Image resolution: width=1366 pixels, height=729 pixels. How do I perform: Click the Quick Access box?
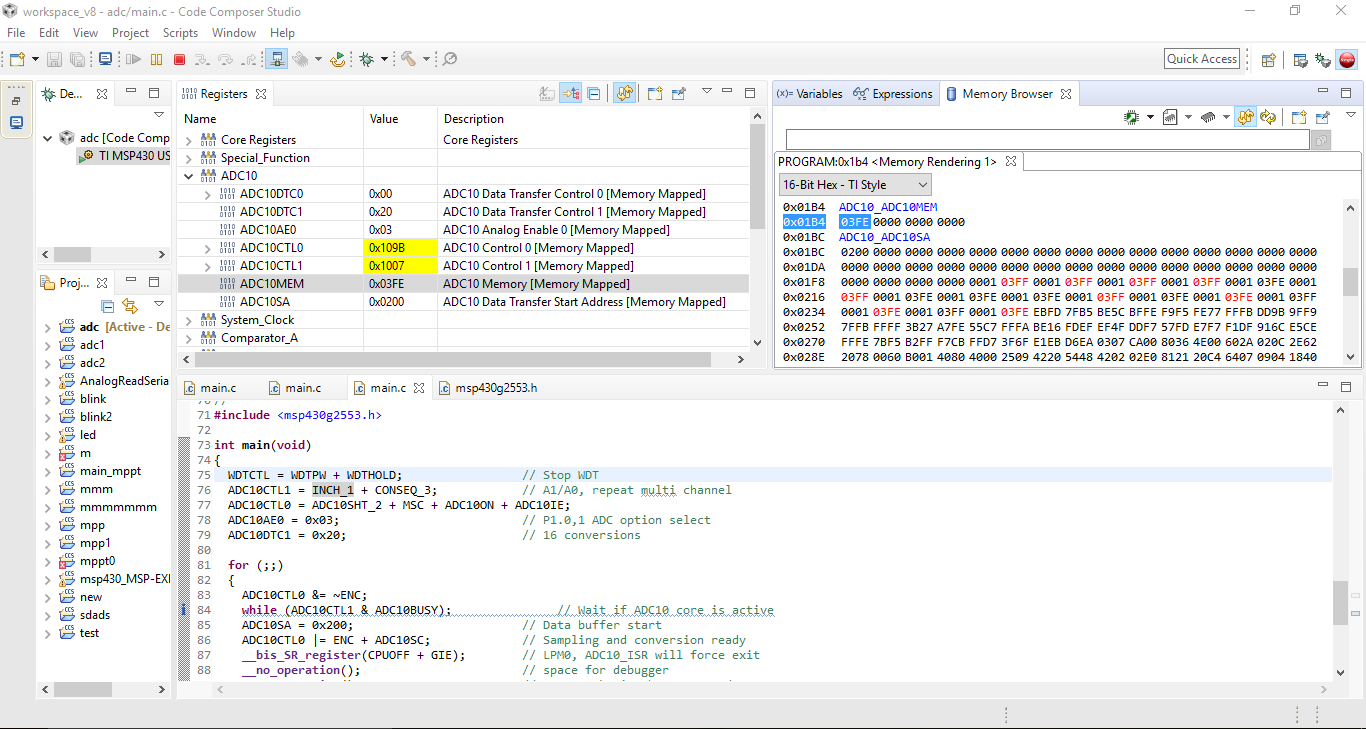[1202, 59]
